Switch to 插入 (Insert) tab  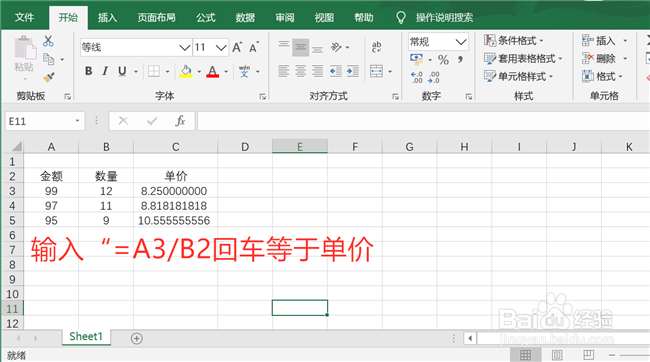click(x=107, y=17)
